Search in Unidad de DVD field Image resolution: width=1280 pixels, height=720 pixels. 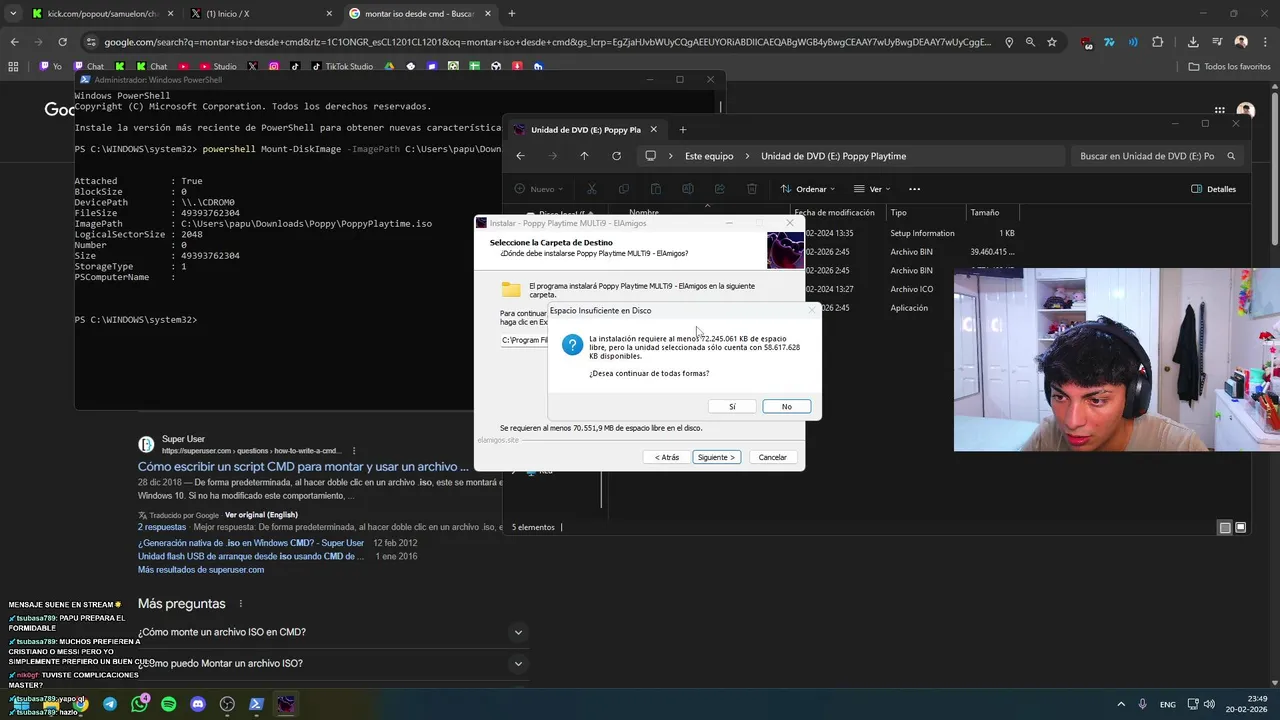click(1157, 156)
